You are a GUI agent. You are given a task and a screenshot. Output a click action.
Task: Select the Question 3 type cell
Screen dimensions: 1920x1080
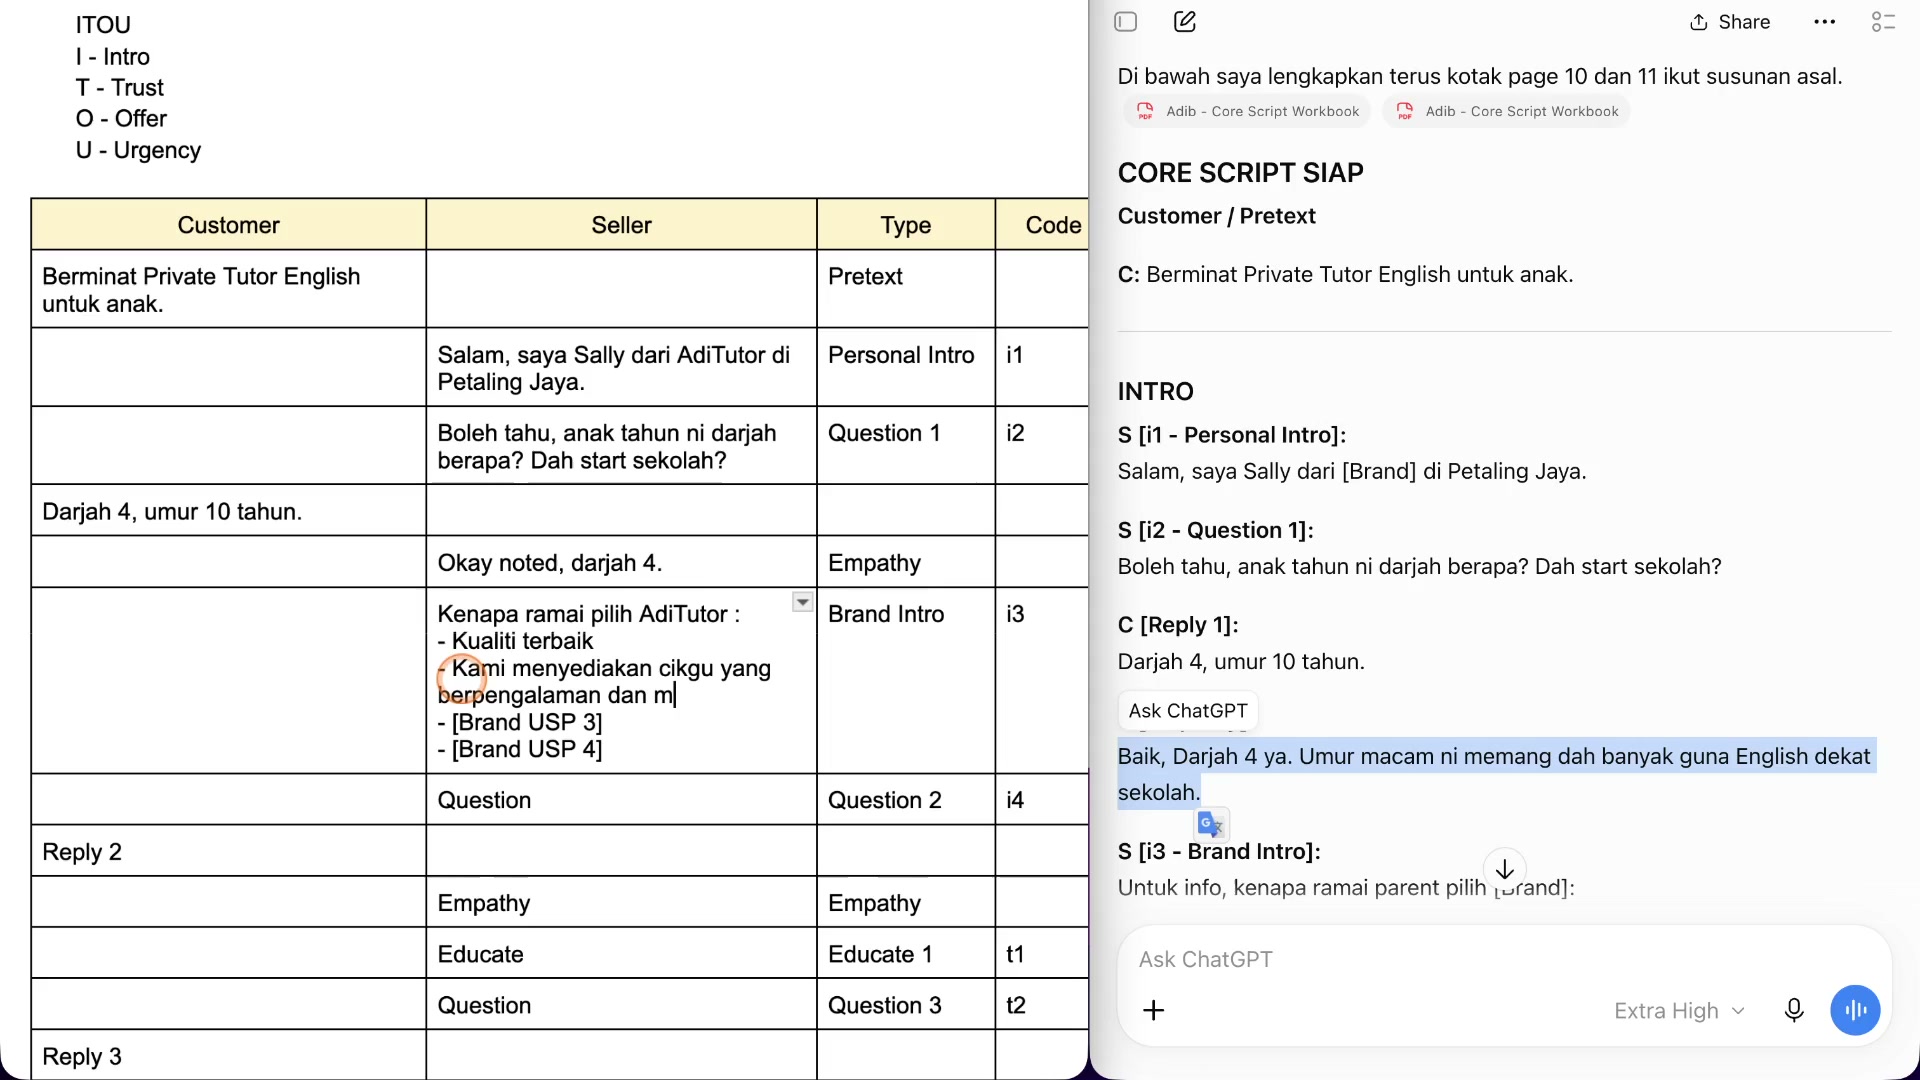click(905, 1005)
